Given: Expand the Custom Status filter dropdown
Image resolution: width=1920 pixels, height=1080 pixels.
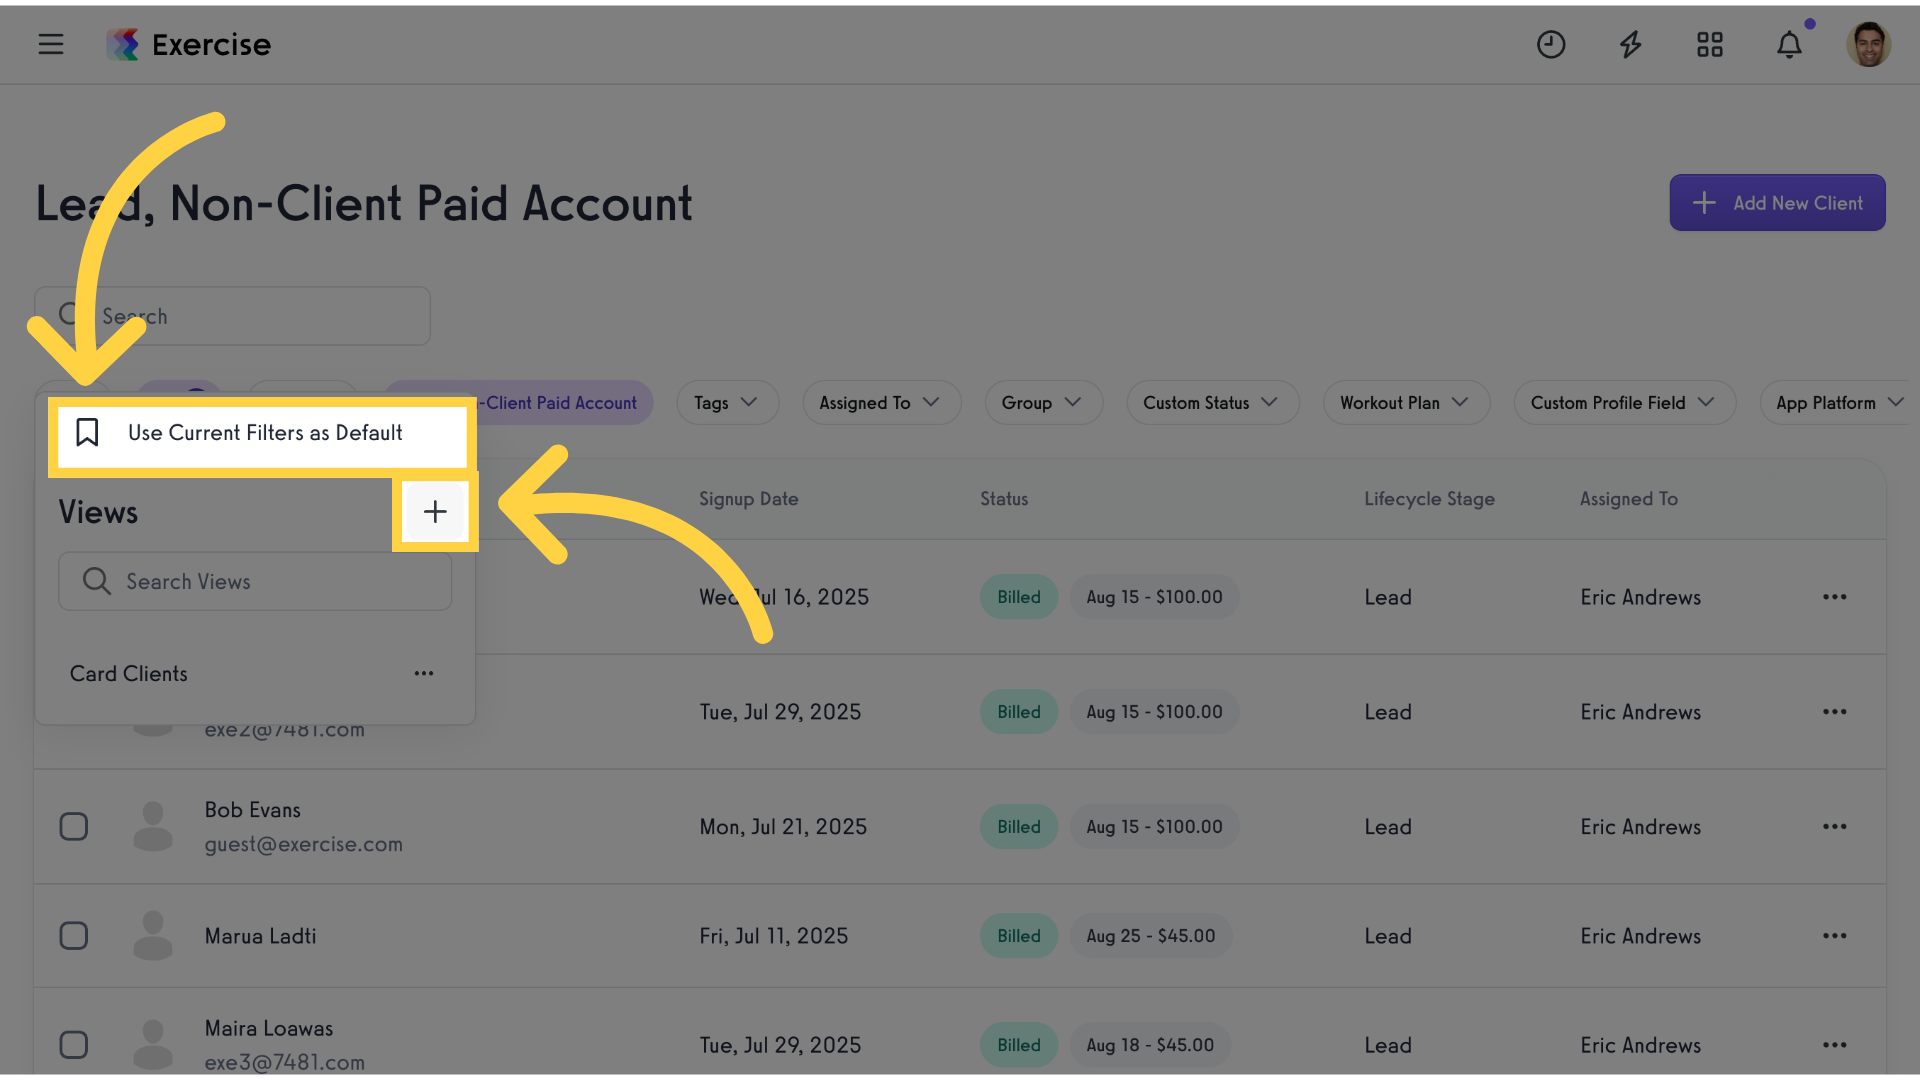Looking at the screenshot, I should coord(1212,403).
